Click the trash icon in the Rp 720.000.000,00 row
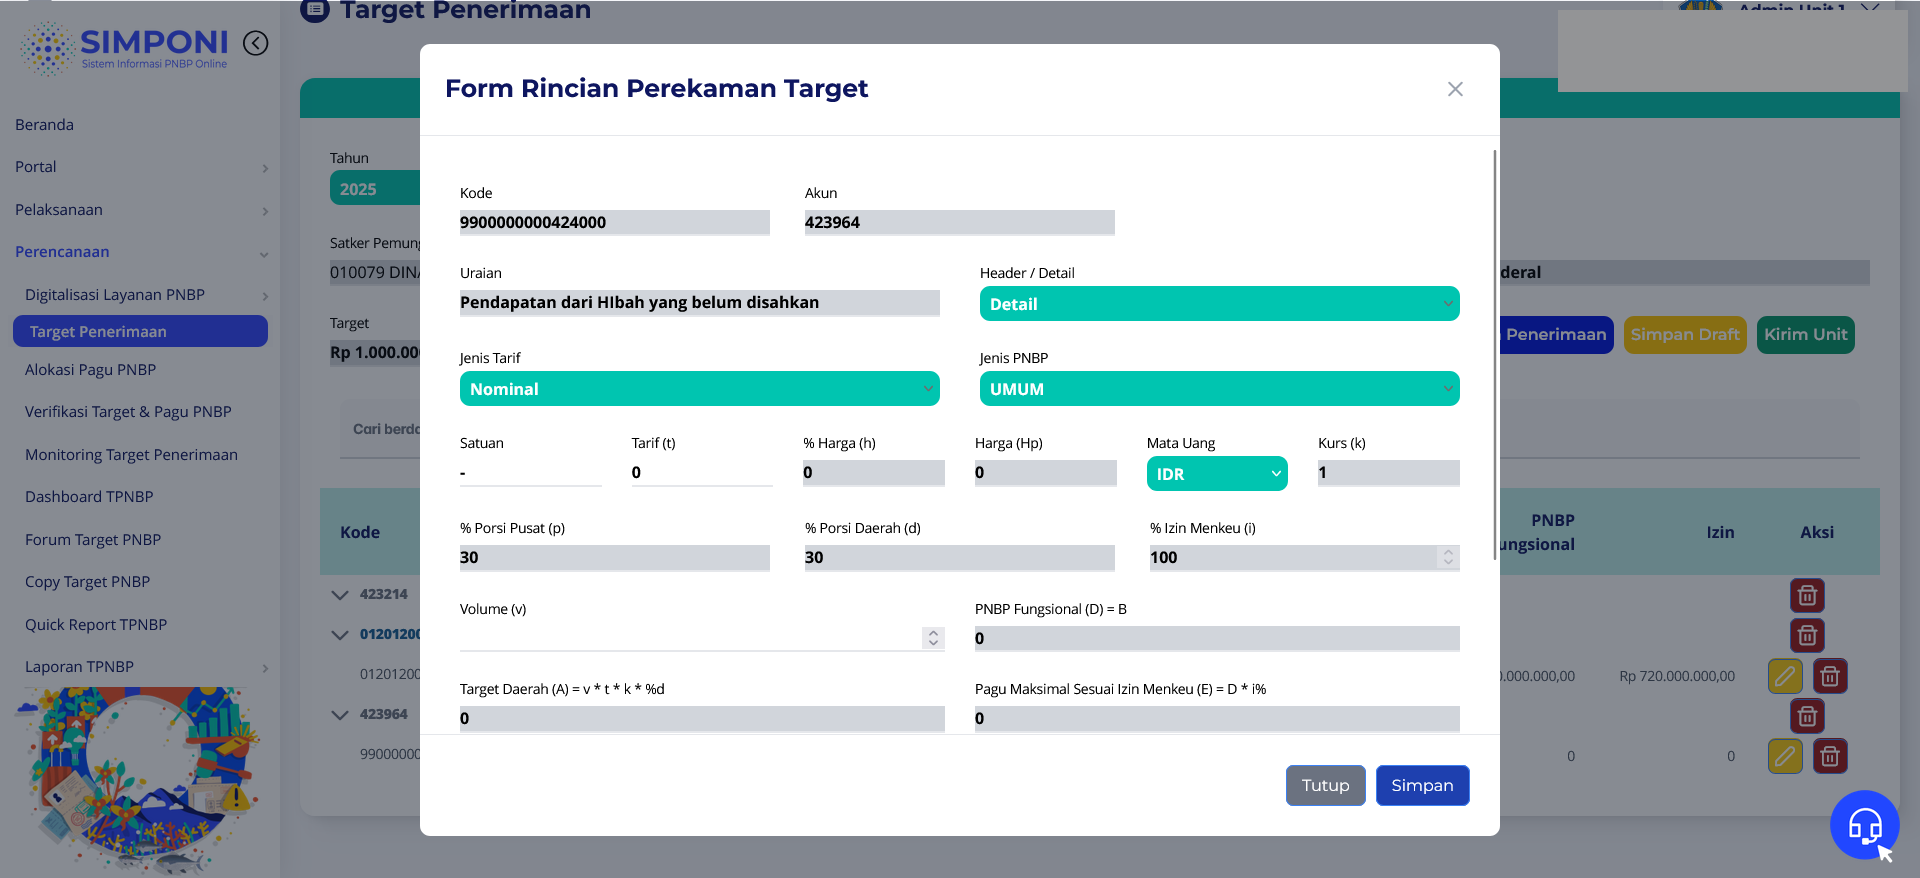 (1830, 676)
